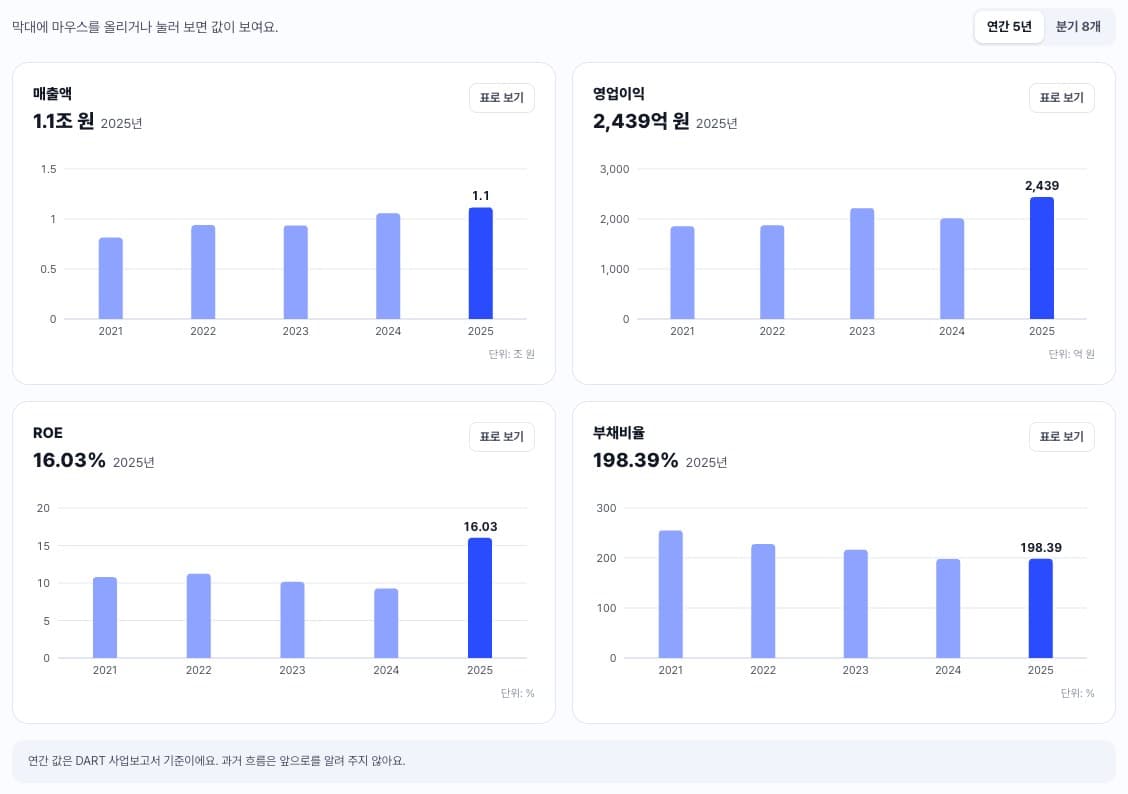This screenshot has width=1128, height=794.
Task: Click the highlighted 2025 bar in 영업이익 chart
Action: point(1042,257)
